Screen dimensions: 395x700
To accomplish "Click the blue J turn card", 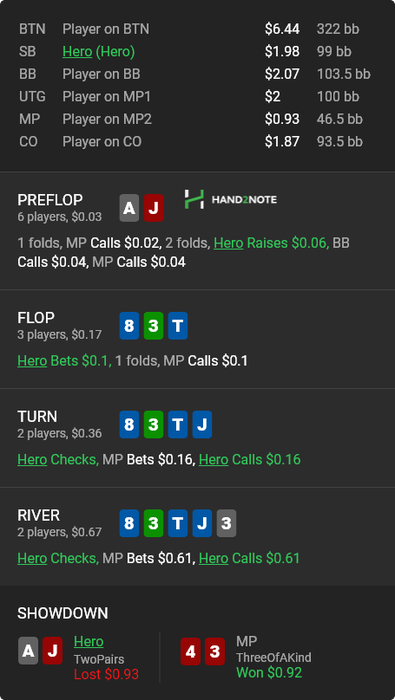I will click(202, 425).
